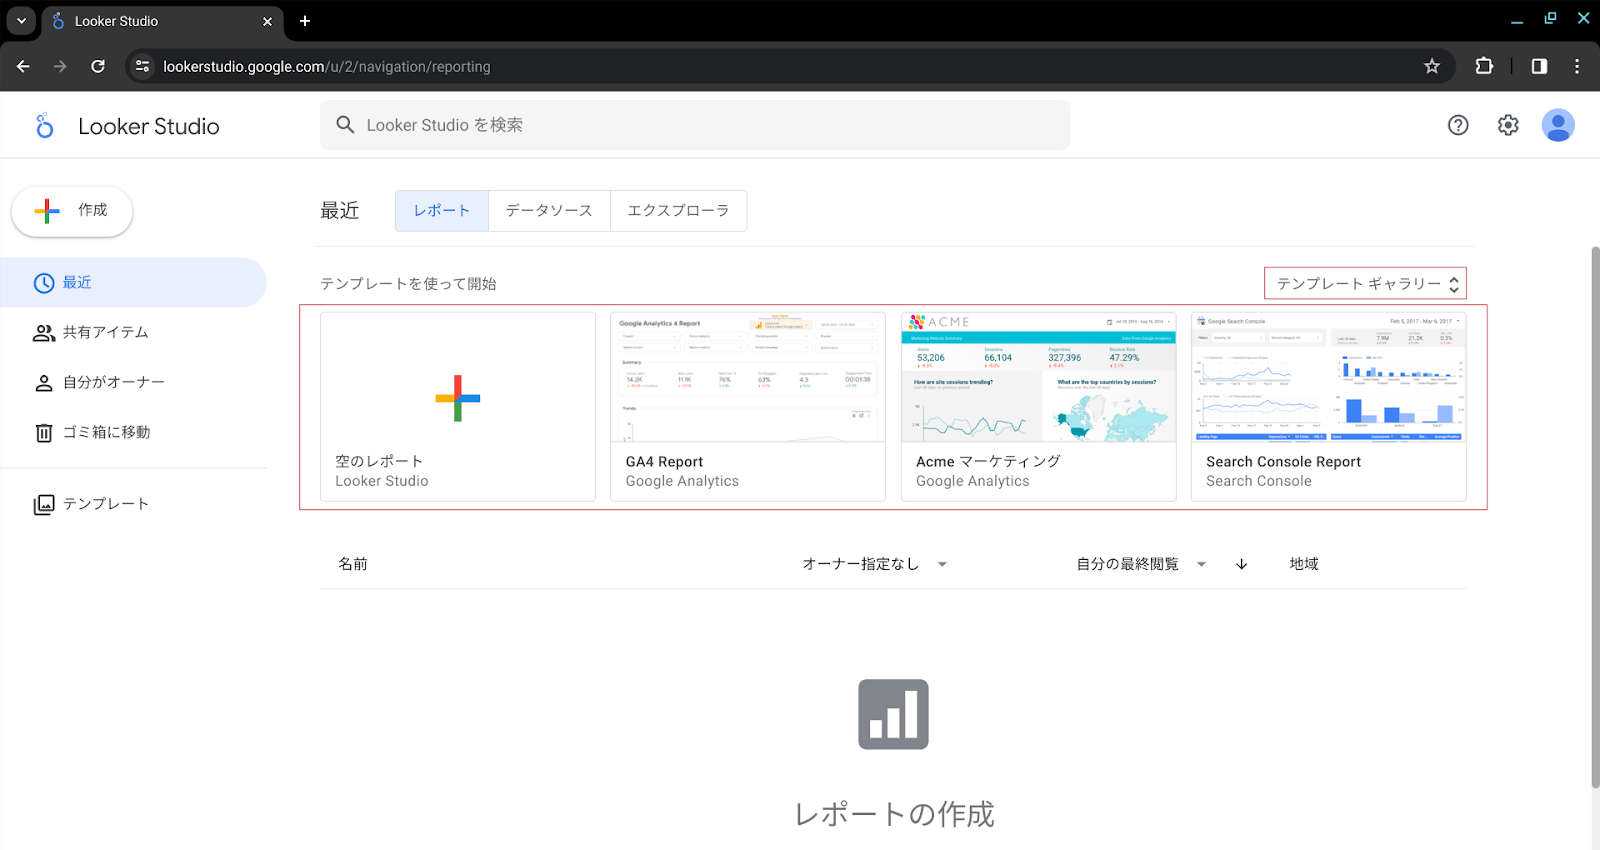Viewport: 1600px width, 850px height.
Task: Click the 作成 create button
Action: 72,211
